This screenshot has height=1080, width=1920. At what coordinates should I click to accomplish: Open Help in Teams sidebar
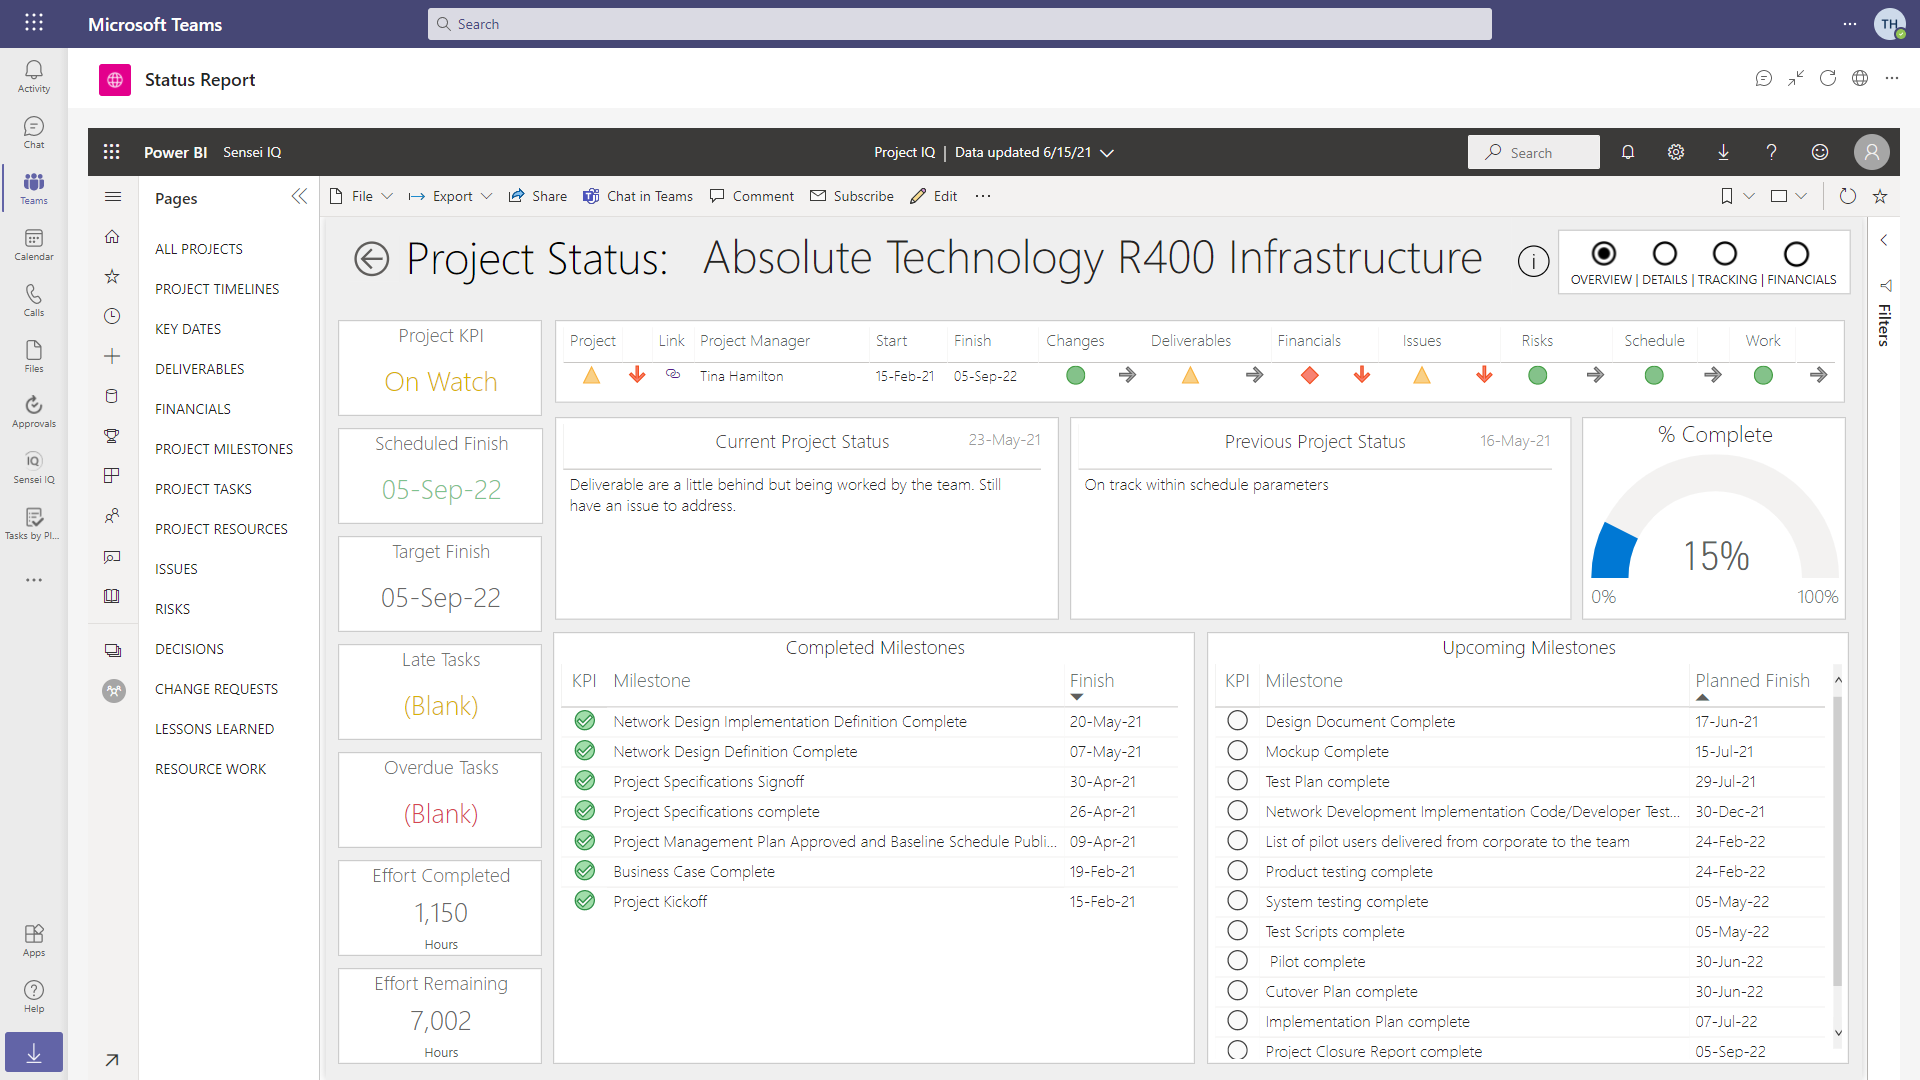tap(34, 996)
